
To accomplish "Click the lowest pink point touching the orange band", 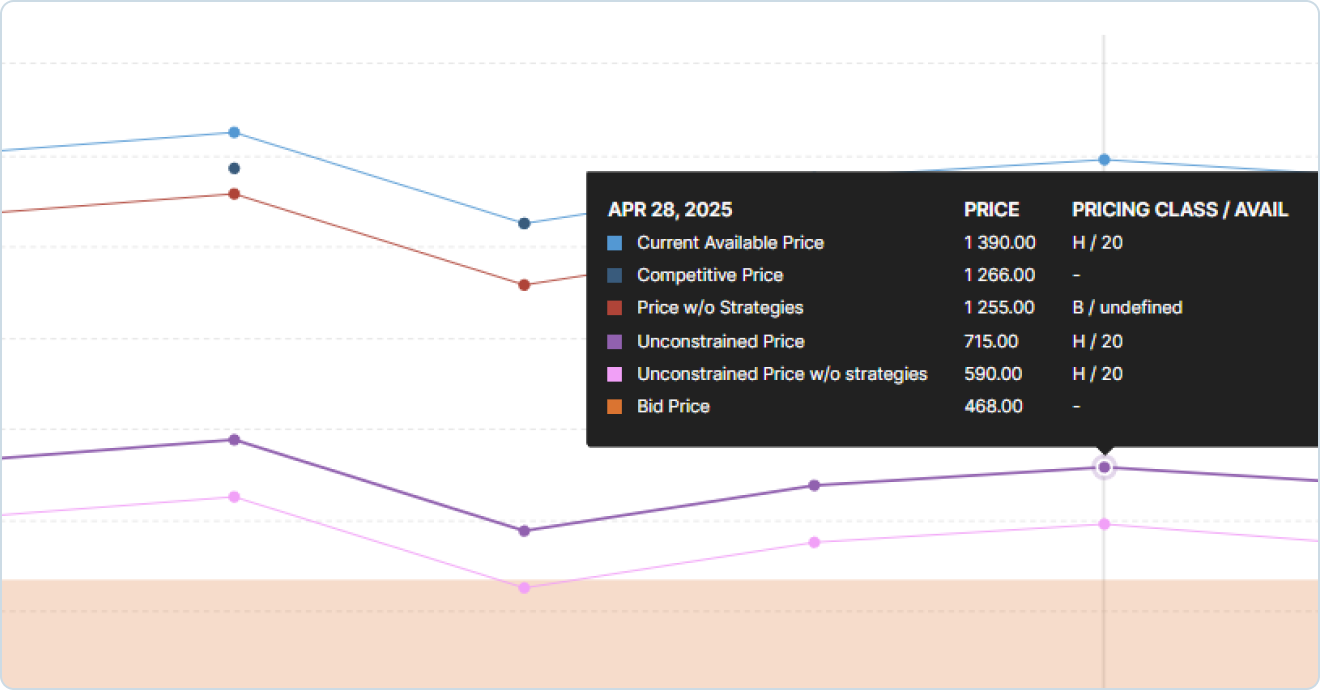I will tap(524, 588).
